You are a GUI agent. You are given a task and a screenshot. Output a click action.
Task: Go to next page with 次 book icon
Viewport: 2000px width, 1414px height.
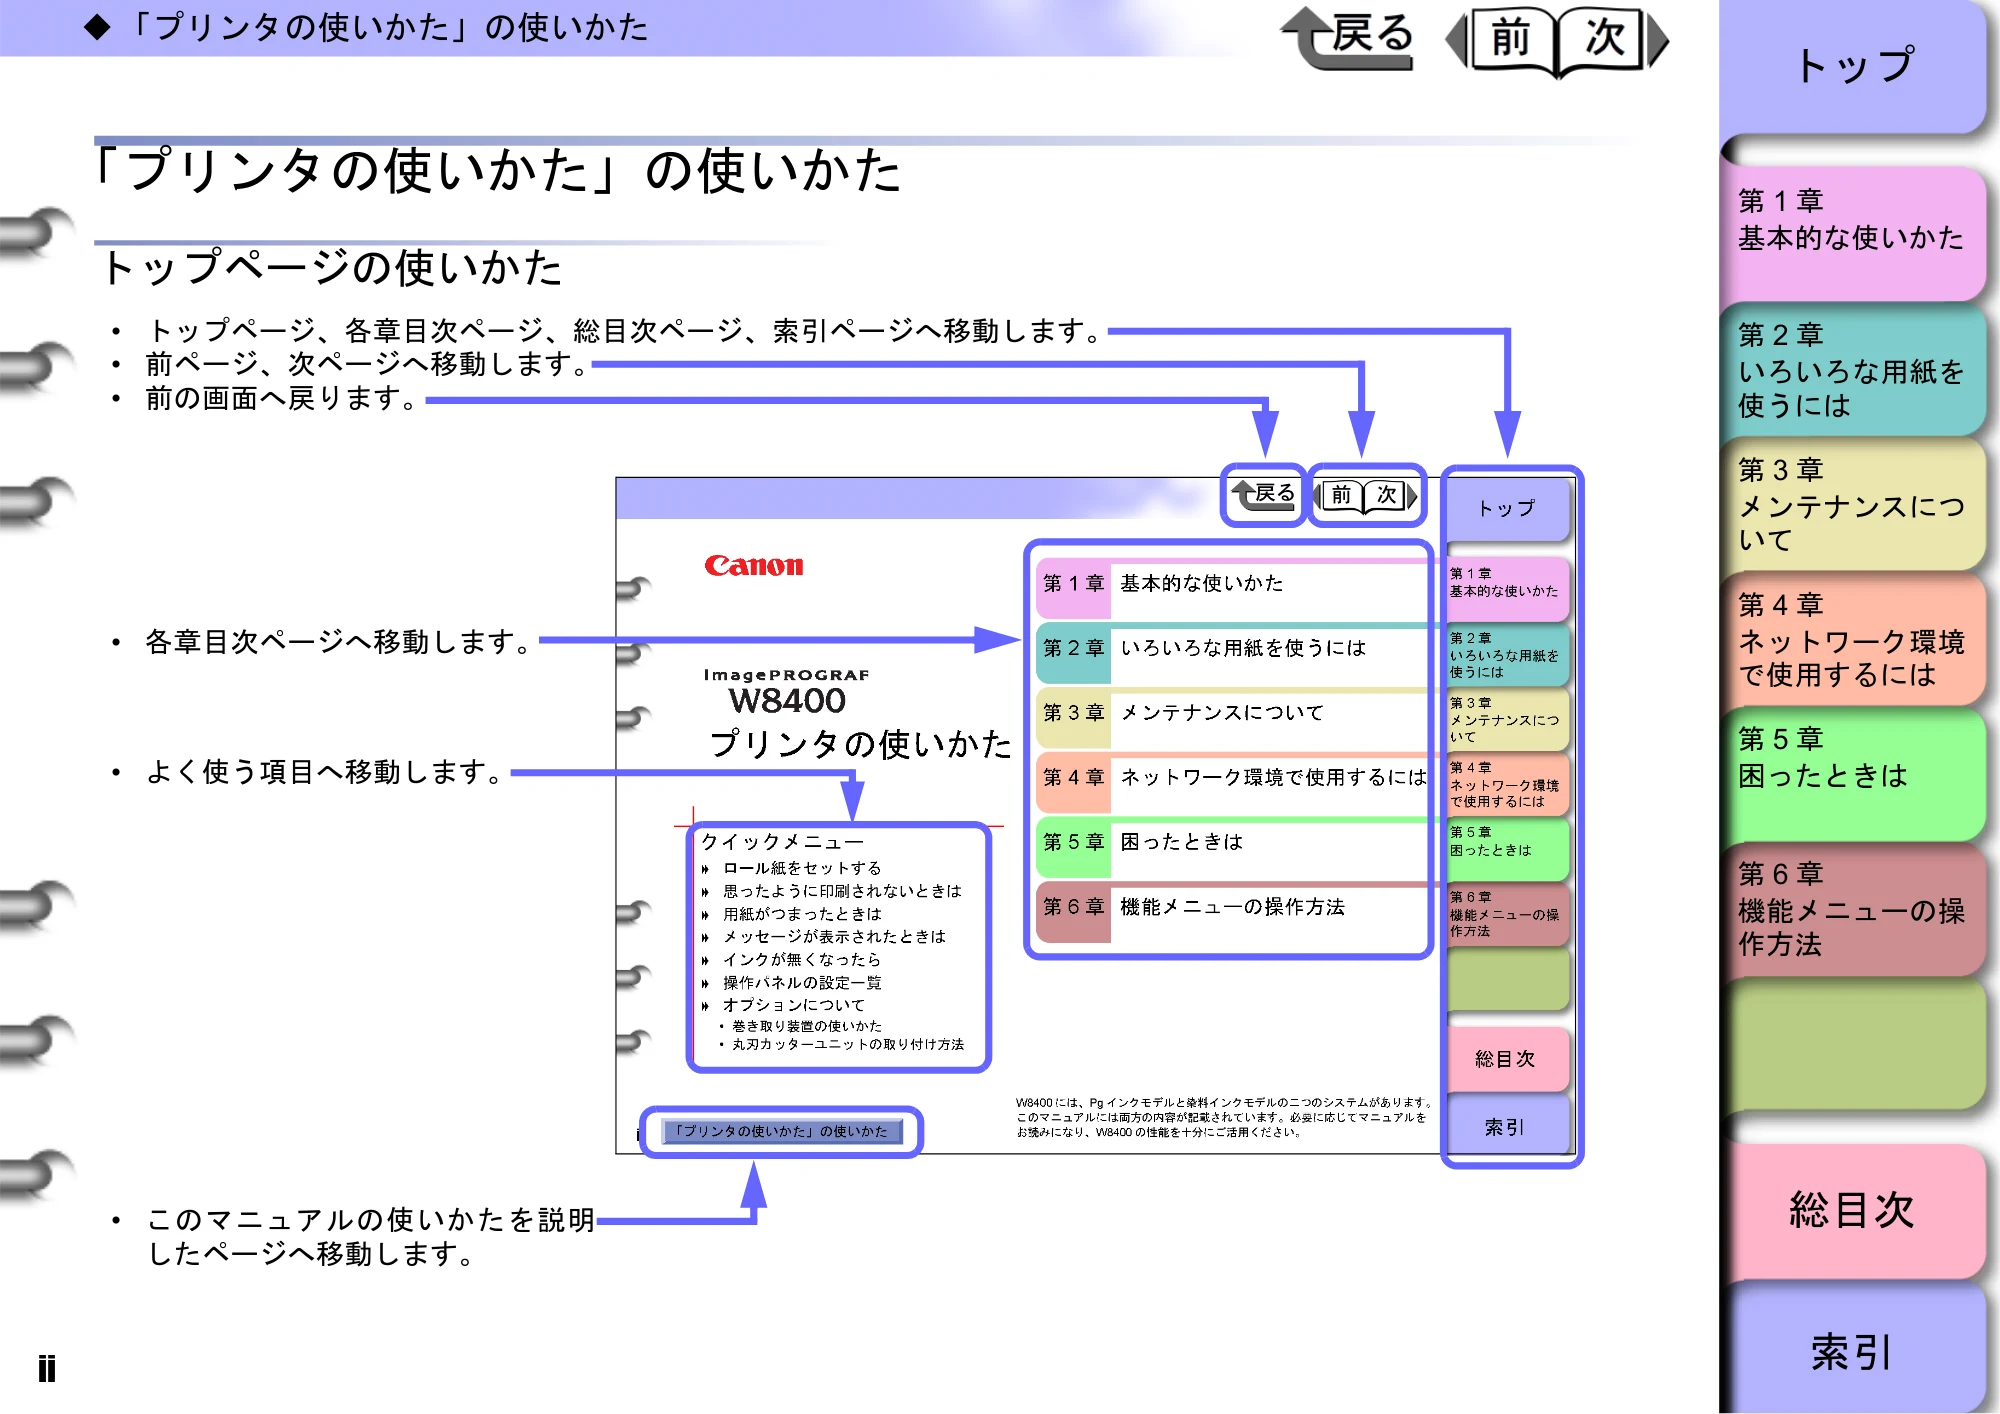1612,40
